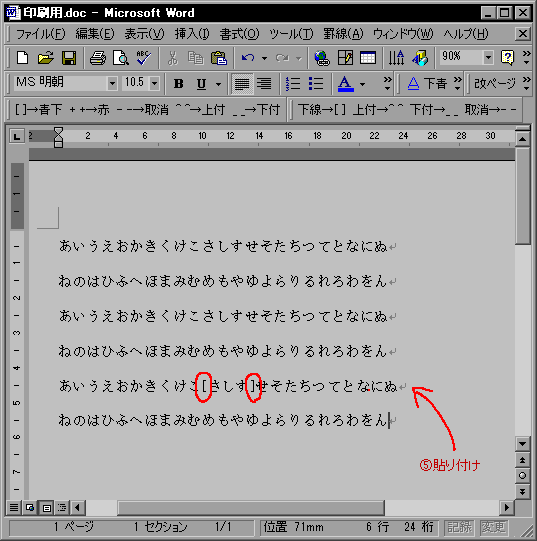The width and height of the screenshot is (537, 541).
Task: Click the 上付→^^ macro button
Action: coord(378,110)
